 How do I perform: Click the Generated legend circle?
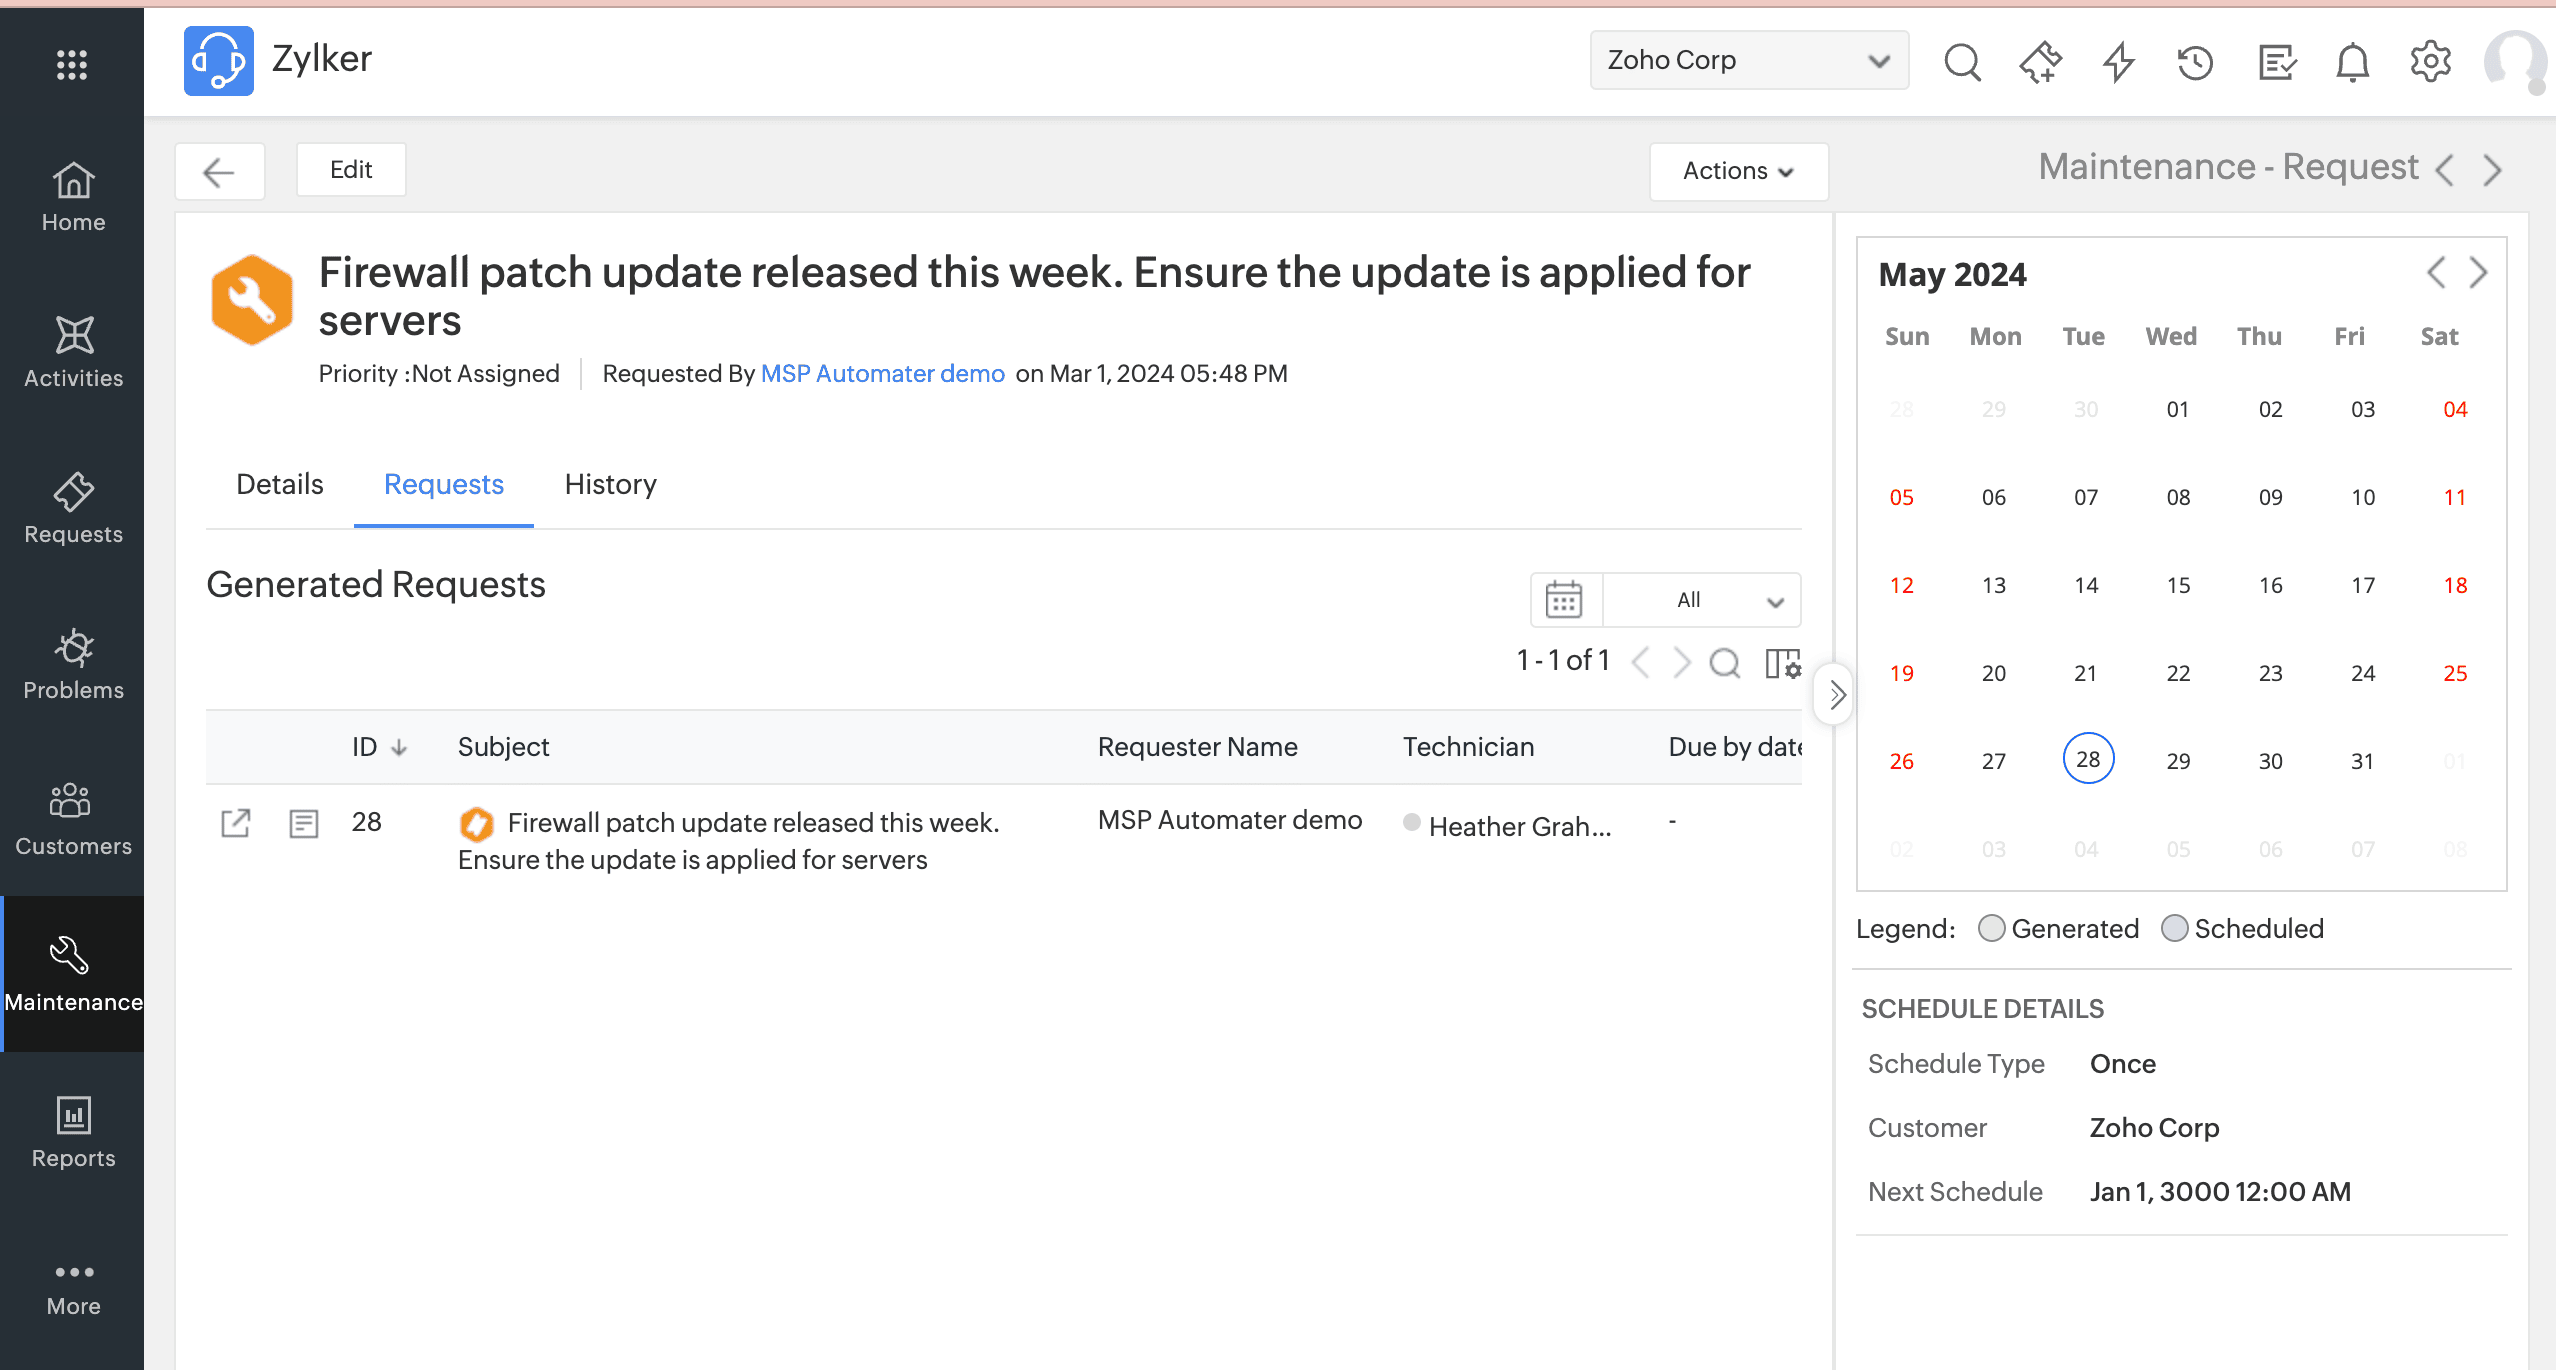click(1991, 928)
